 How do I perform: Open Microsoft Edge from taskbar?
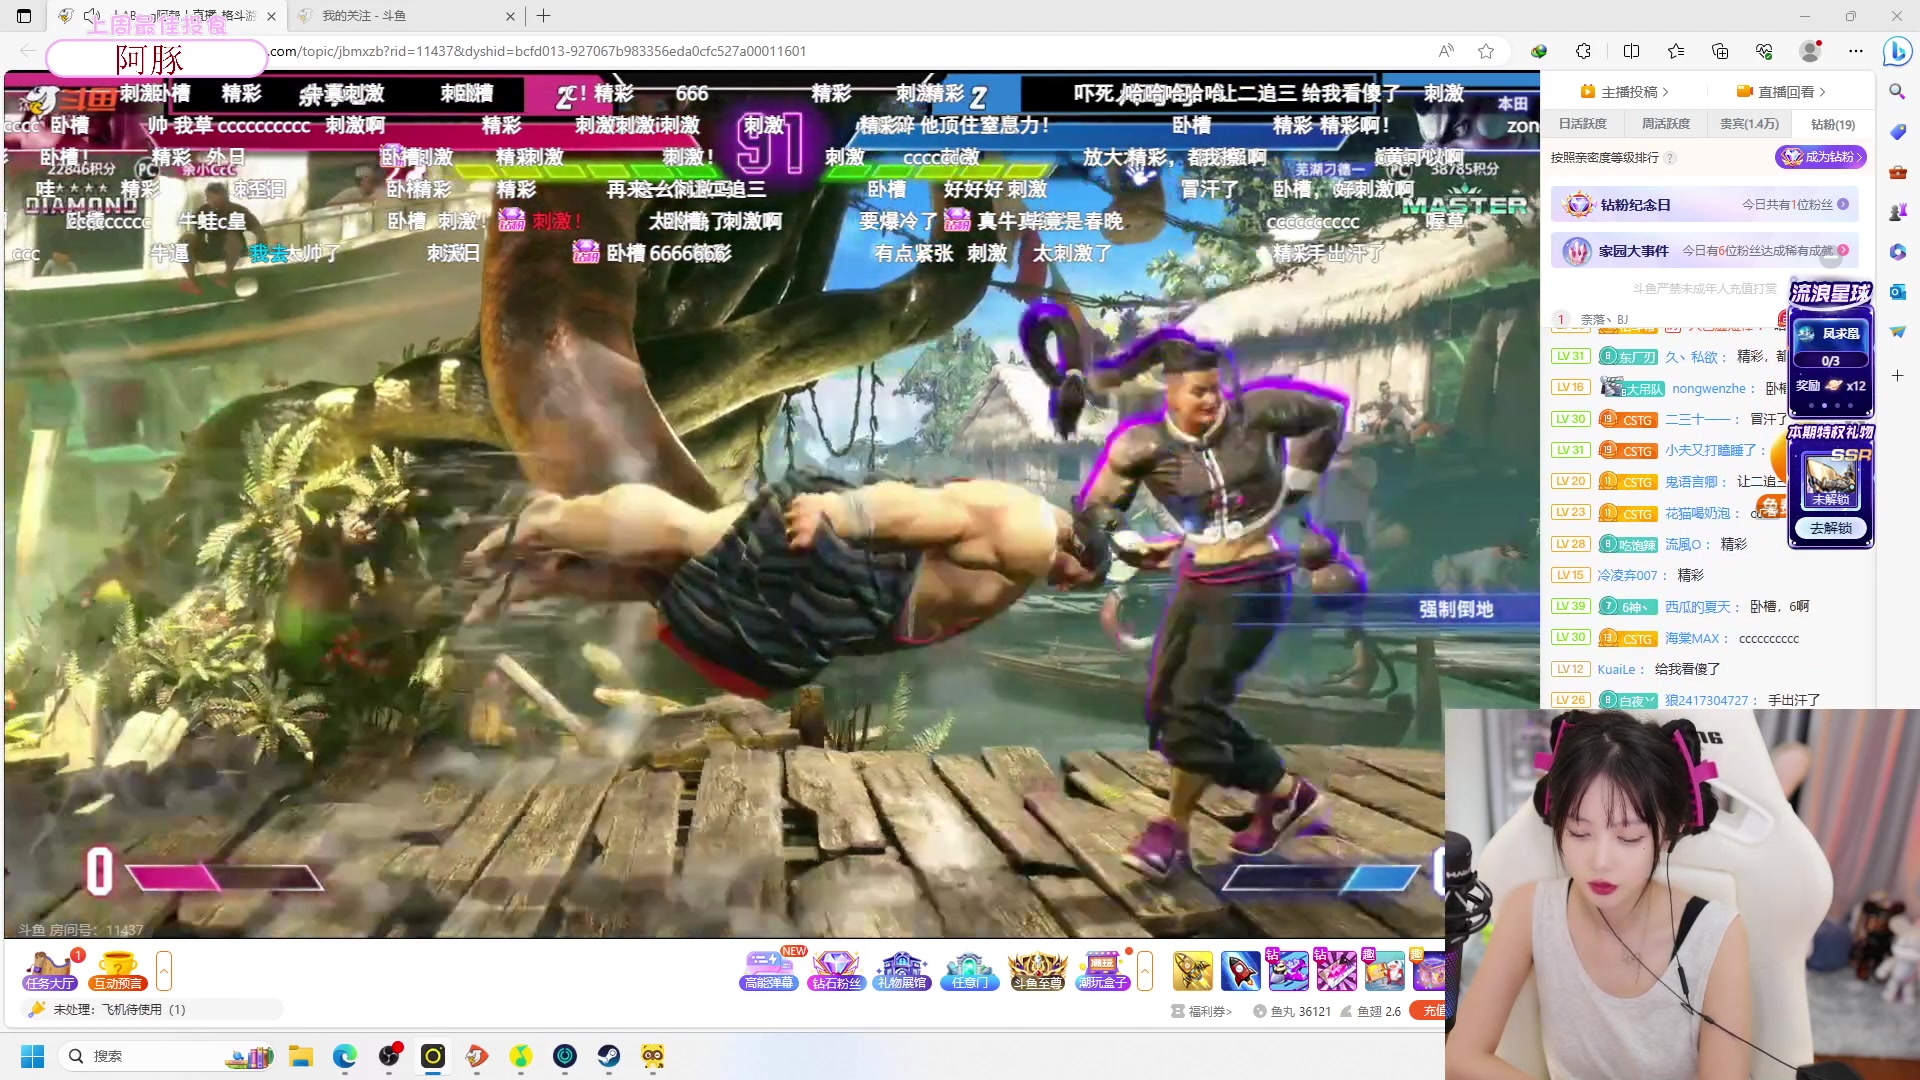point(345,1056)
